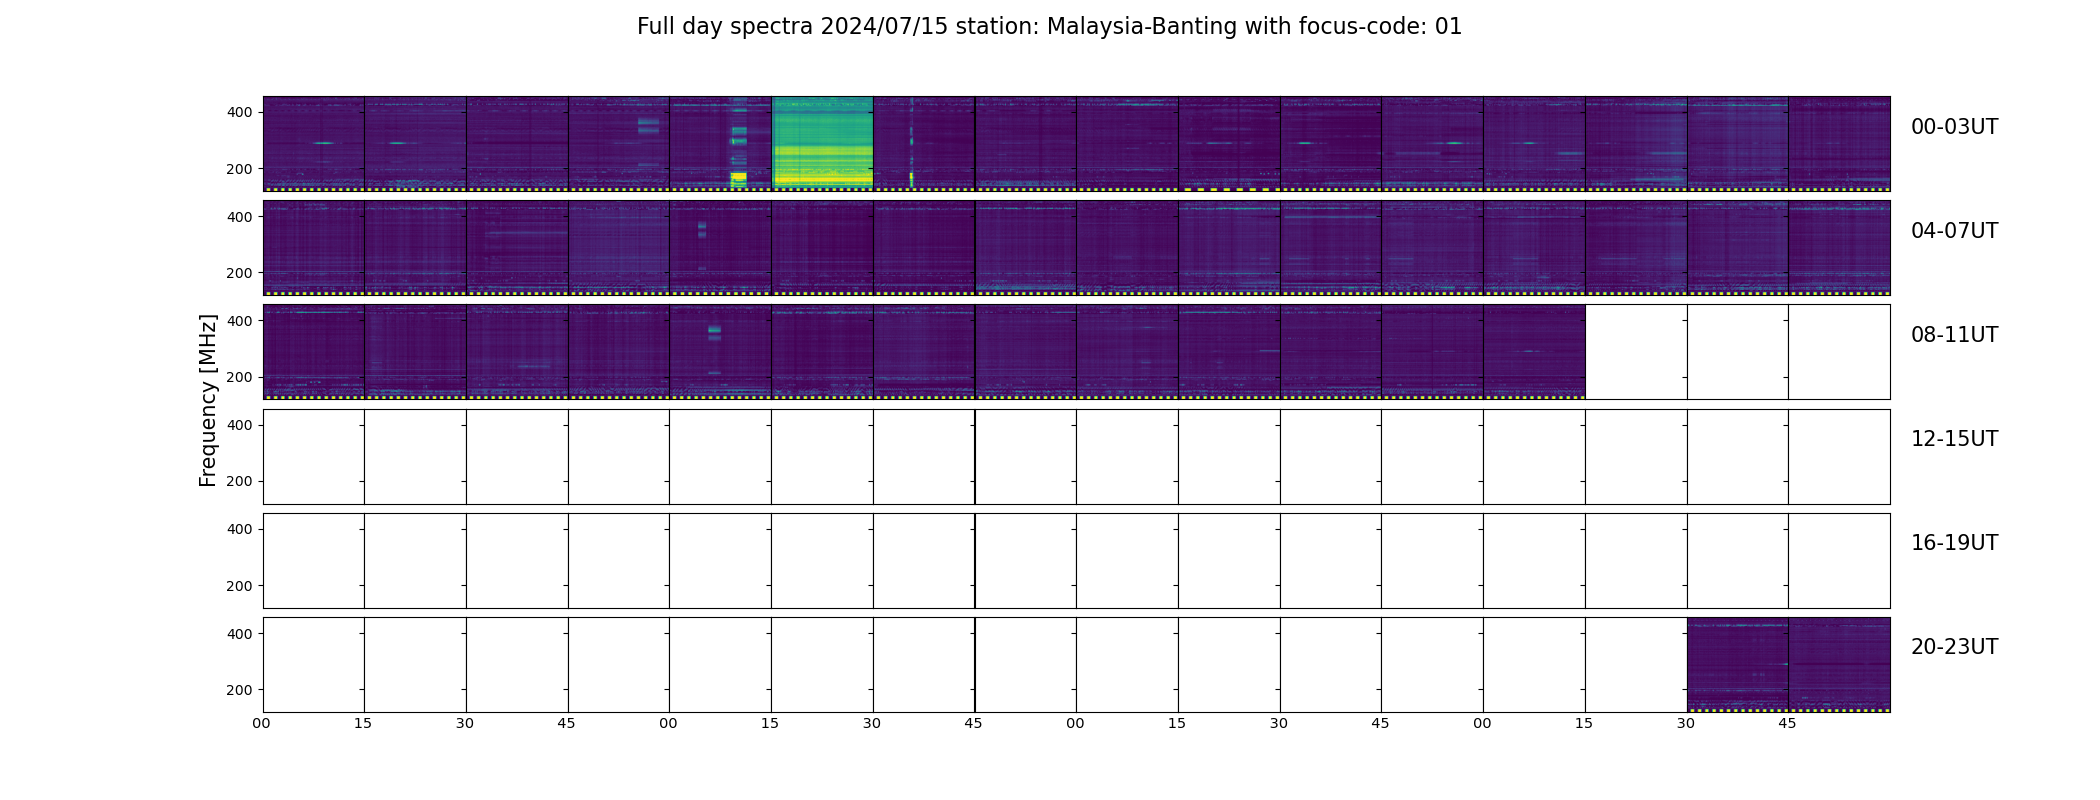2100x800 pixels.
Task: Select the '08-11UT' row label
Action: click(1954, 335)
